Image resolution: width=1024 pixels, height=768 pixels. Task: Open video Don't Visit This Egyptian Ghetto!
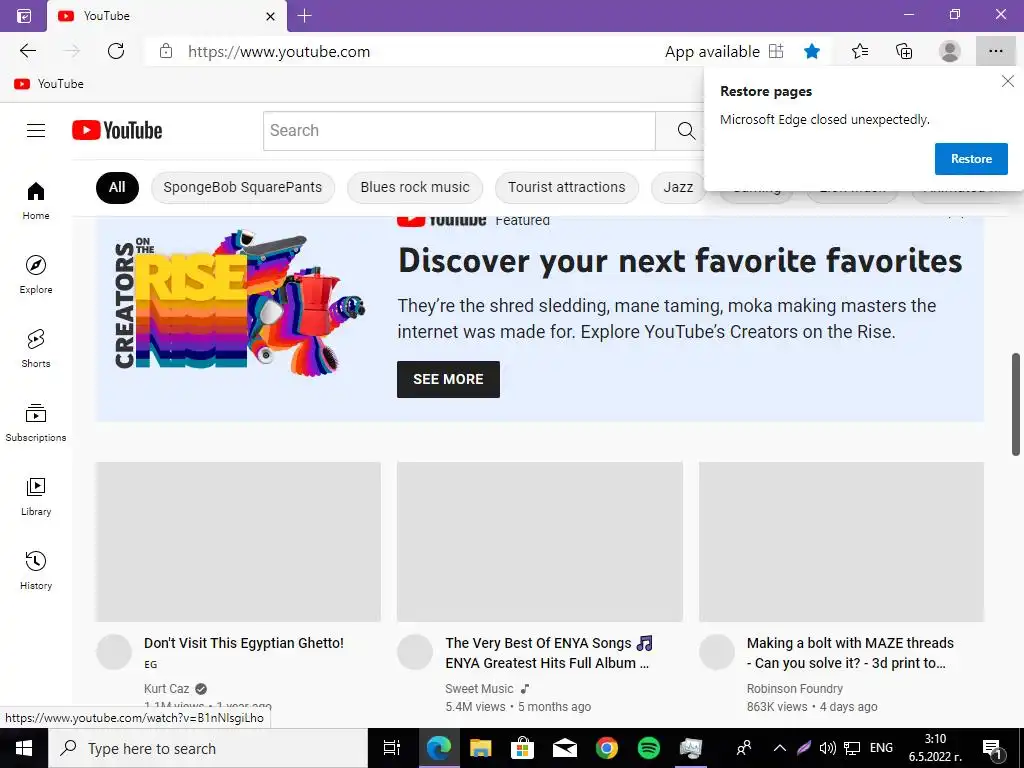click(x=244, y=643)
